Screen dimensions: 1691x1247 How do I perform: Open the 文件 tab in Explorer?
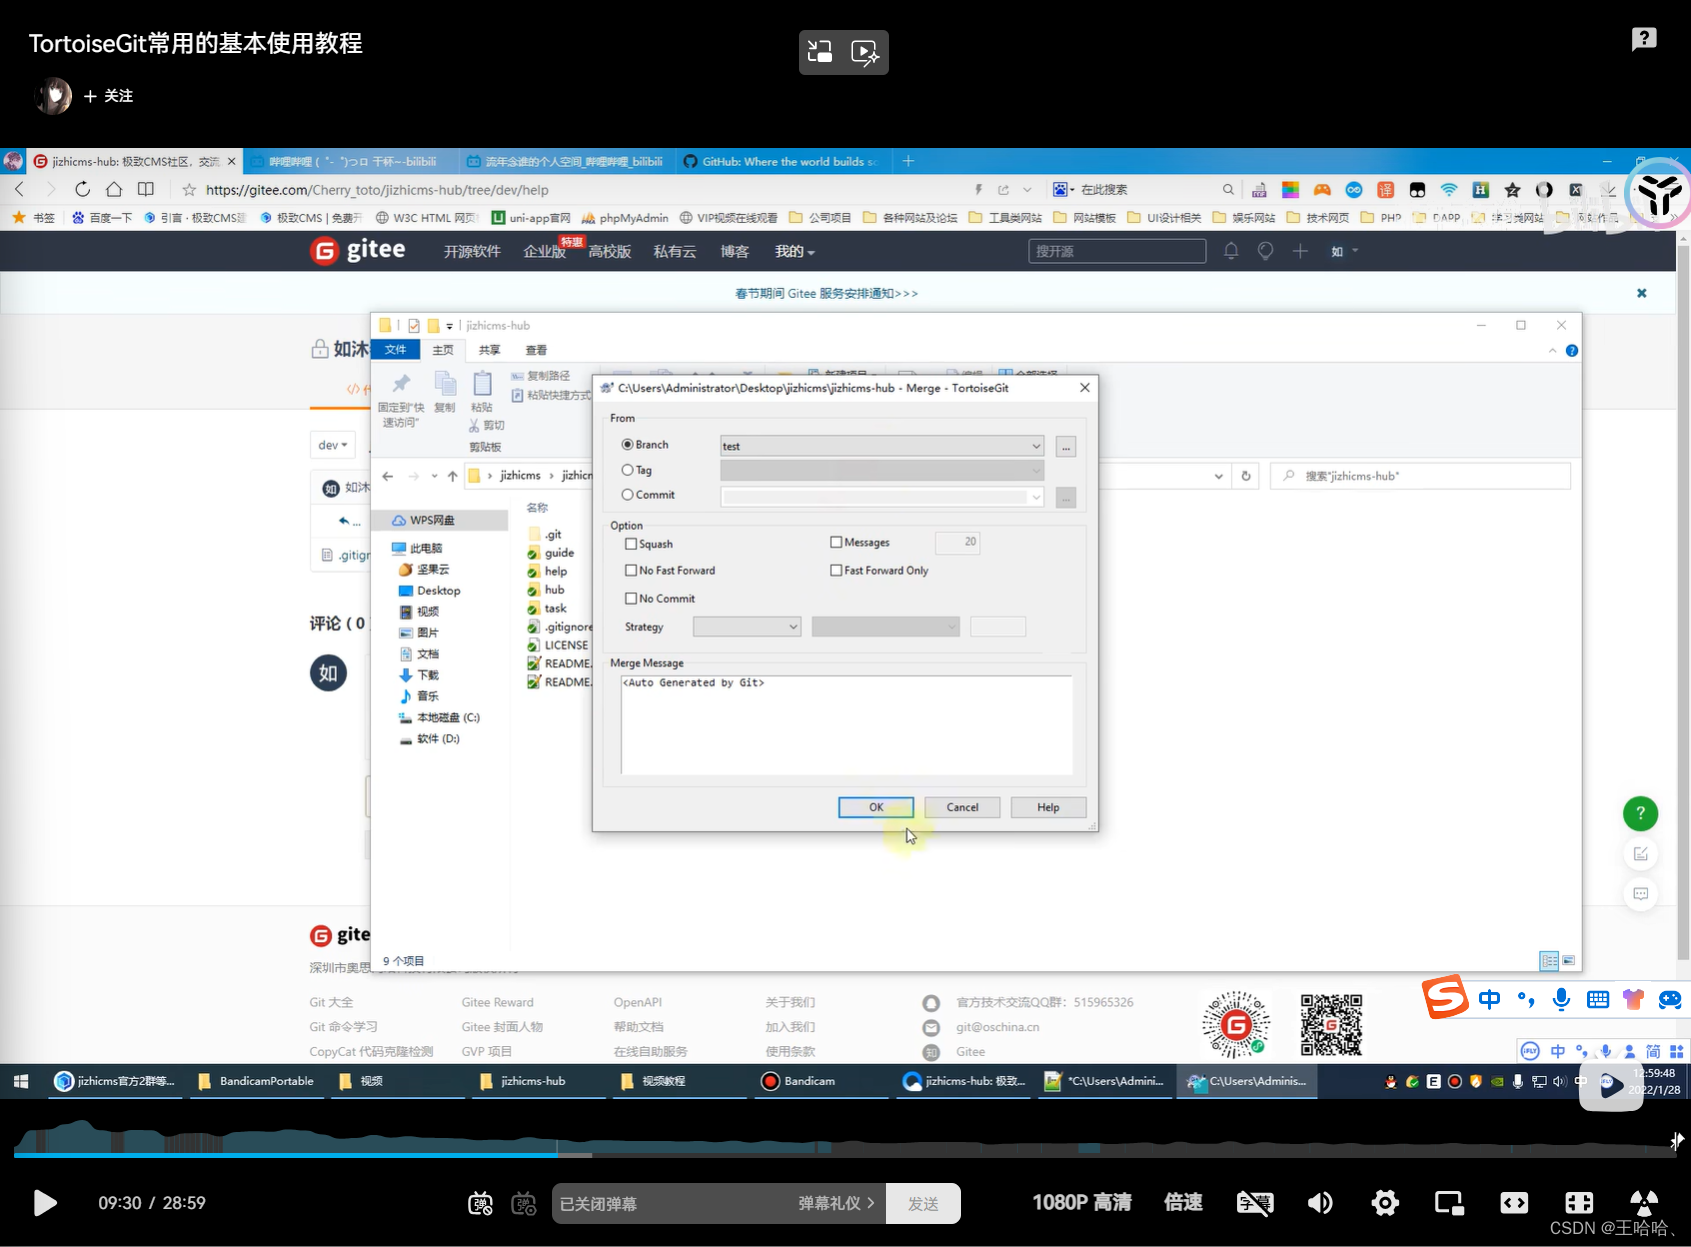(396, 350)
